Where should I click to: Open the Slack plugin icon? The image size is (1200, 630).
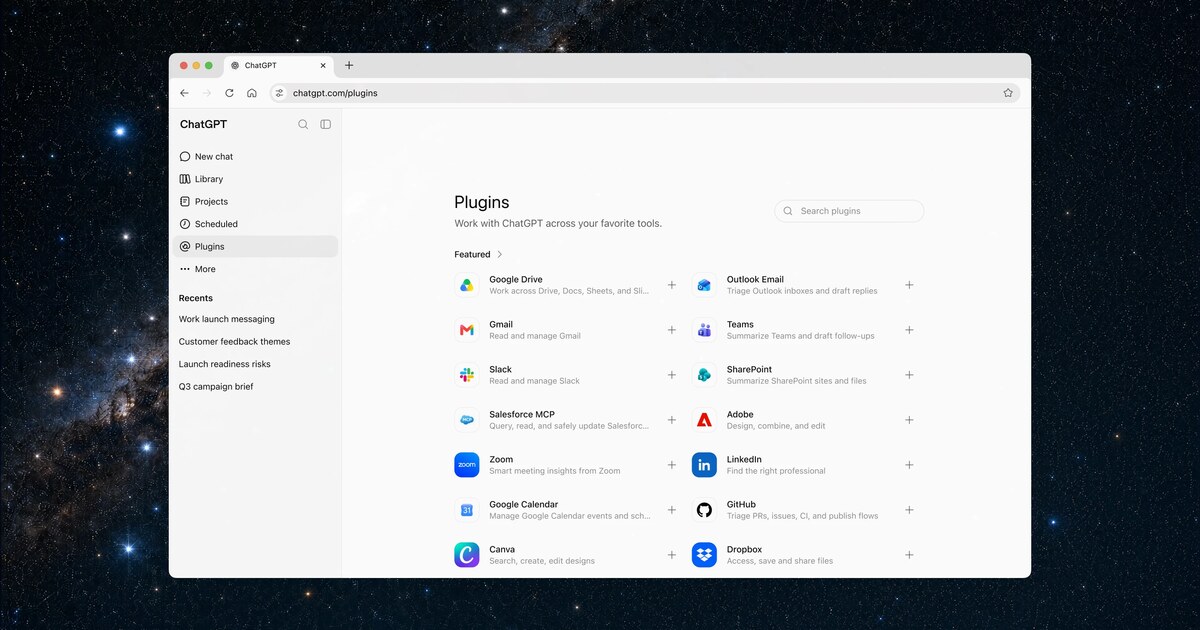click(x=467, y=375)
